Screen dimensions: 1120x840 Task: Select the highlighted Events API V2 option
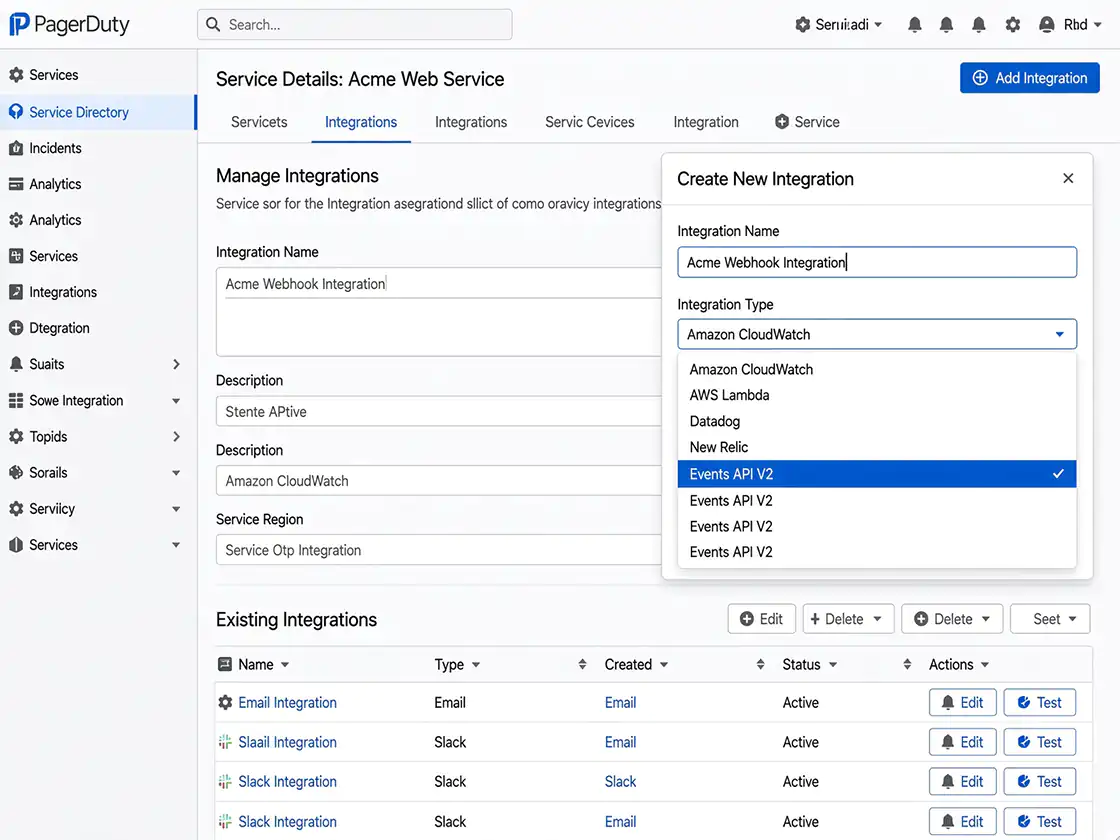(x=876, y=474)
